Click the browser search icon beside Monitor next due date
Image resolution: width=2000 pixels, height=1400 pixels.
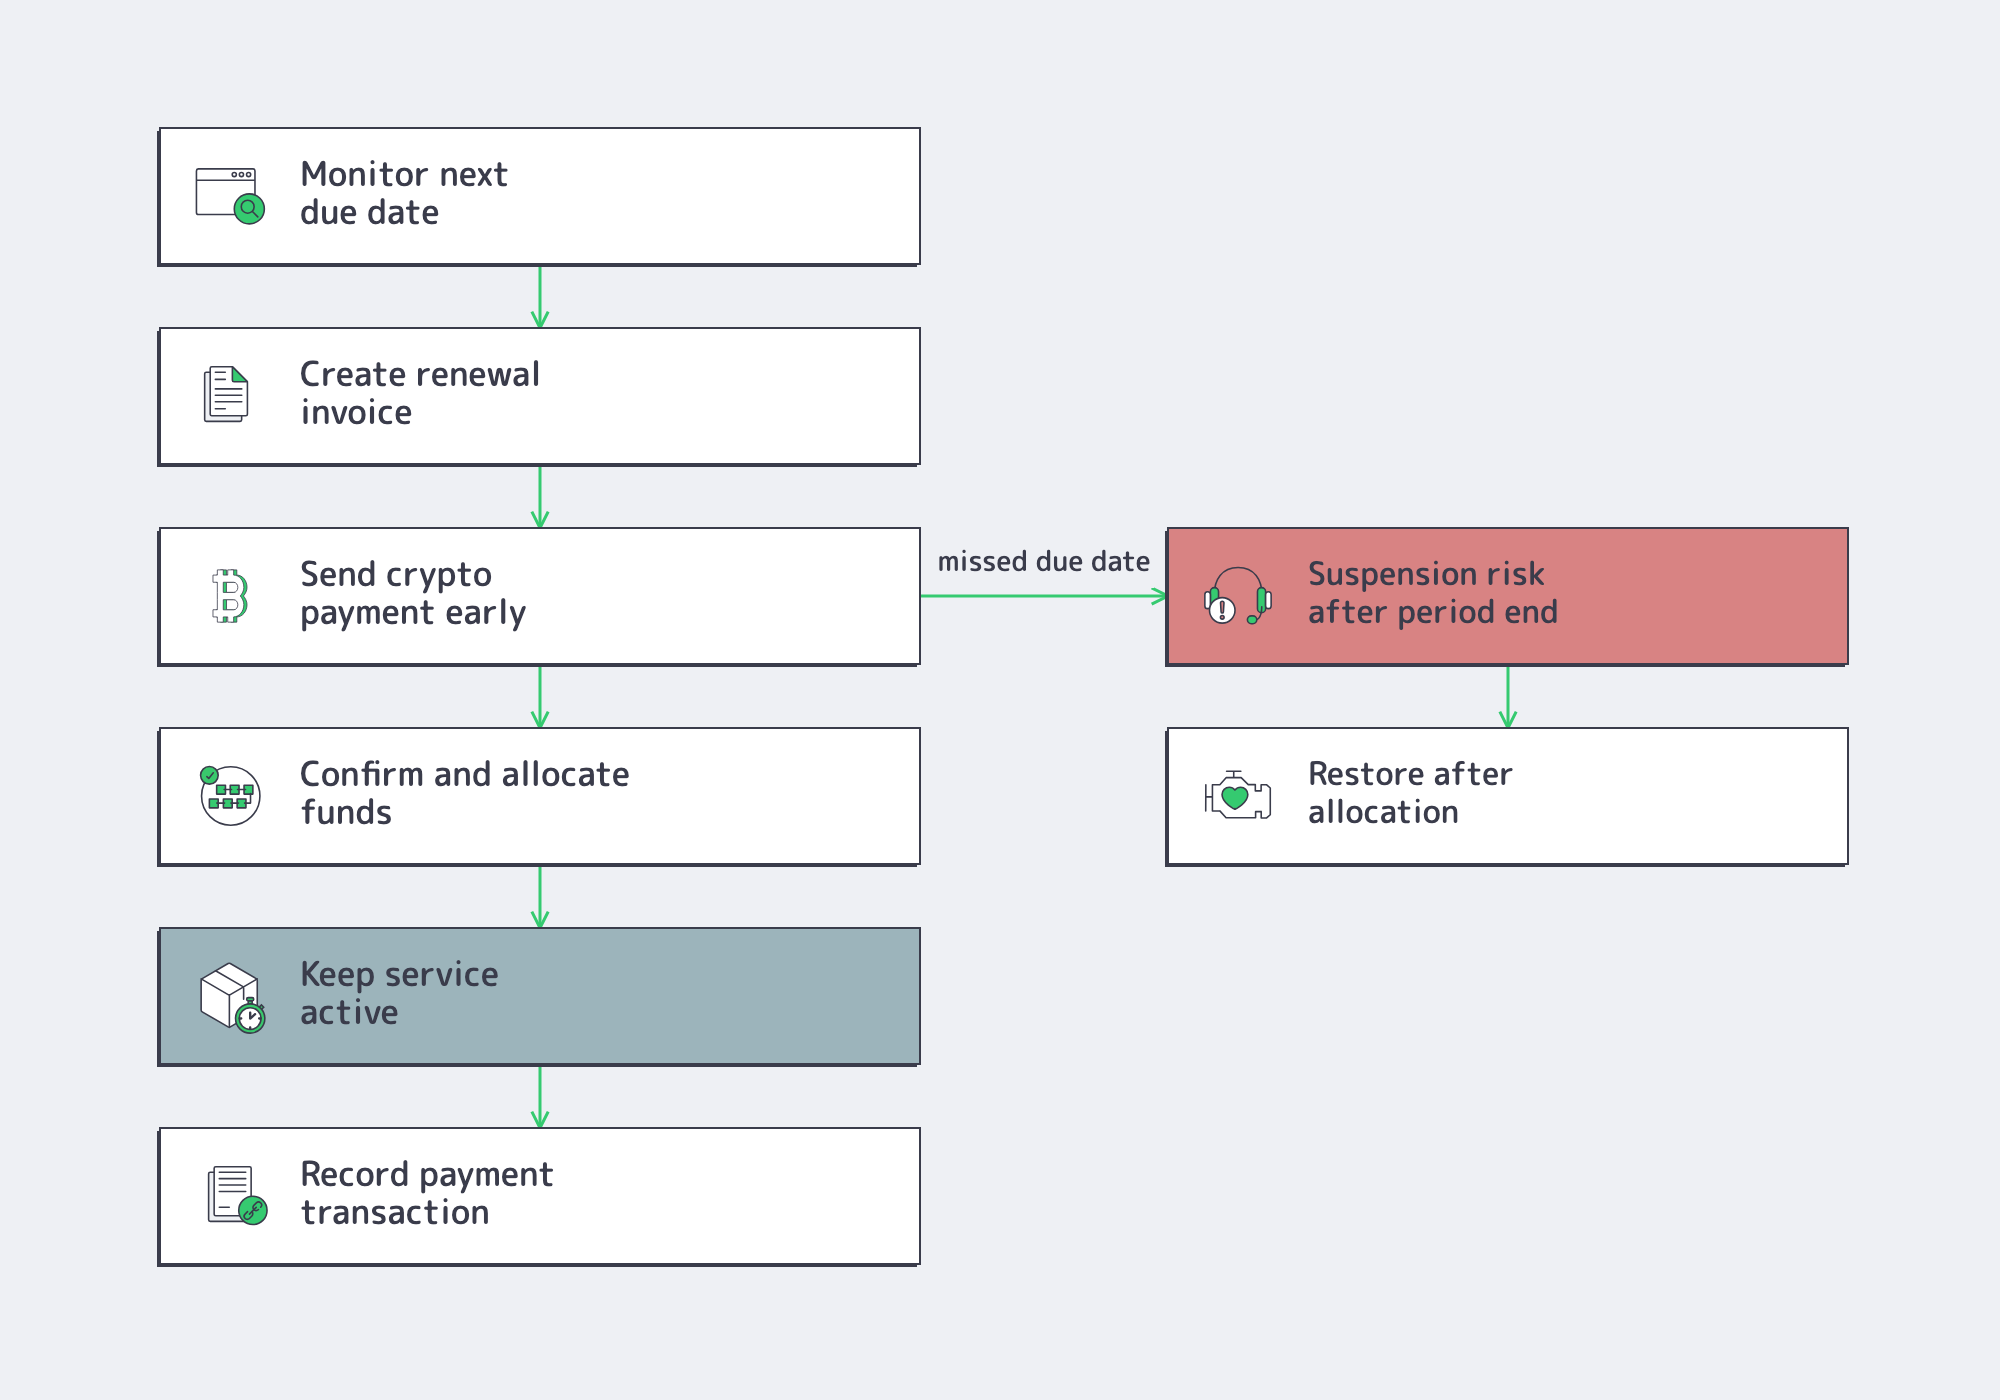[x=230, y=196]
